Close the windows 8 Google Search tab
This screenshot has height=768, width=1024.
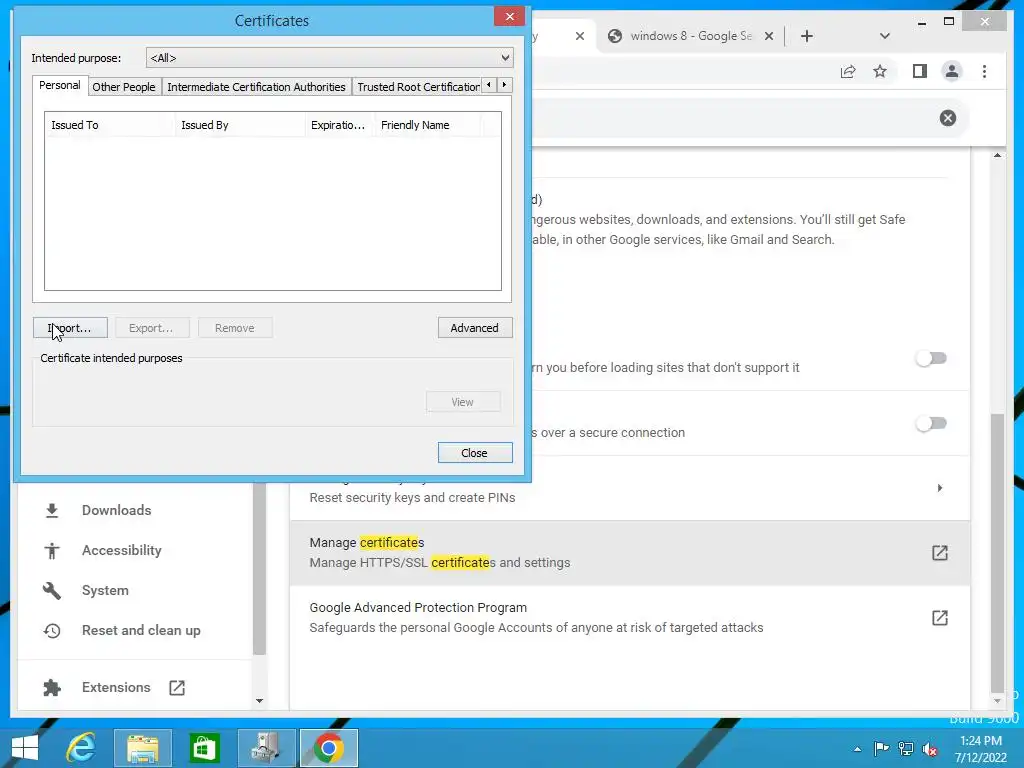click(769, 36)
